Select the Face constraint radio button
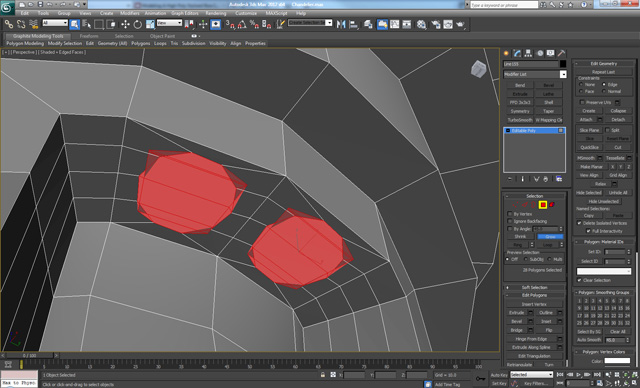The height and width of the screenshot is (388, 640). coord(581,91)
